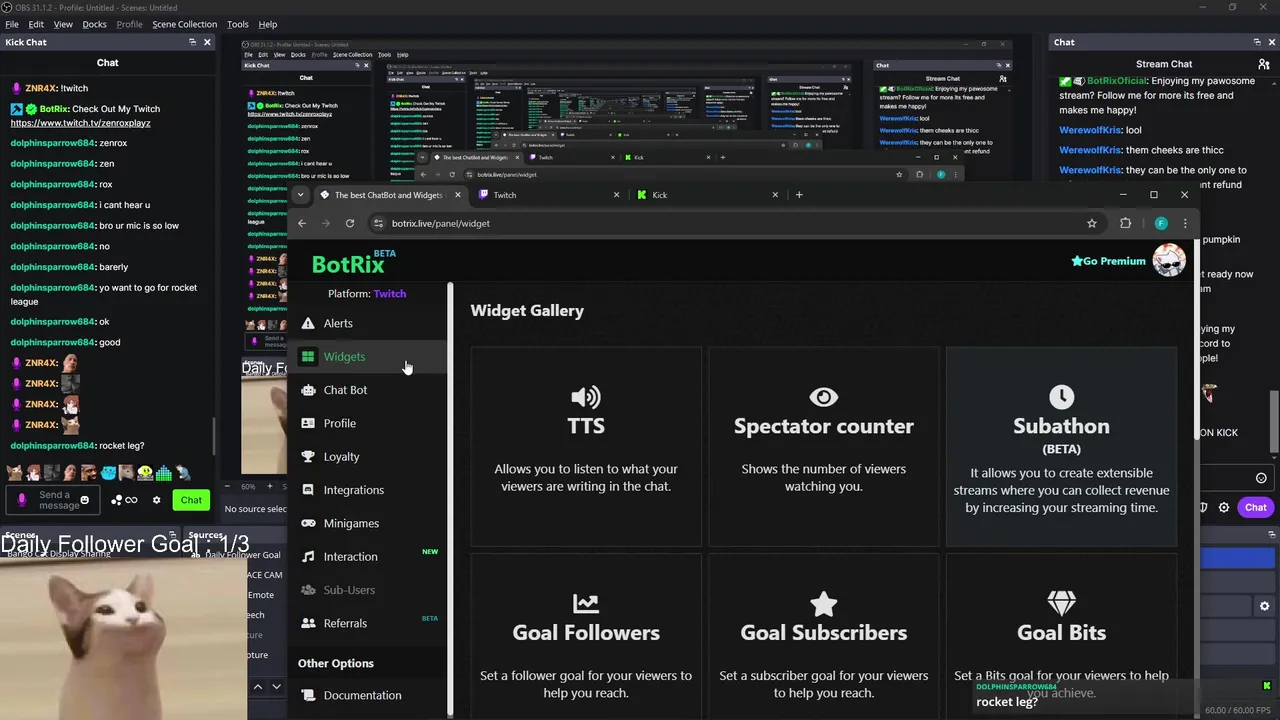The height and width of the screenshot is (720, 1280).
Task: Open the Edit menu in OBS
Action: tap(36, 24)
